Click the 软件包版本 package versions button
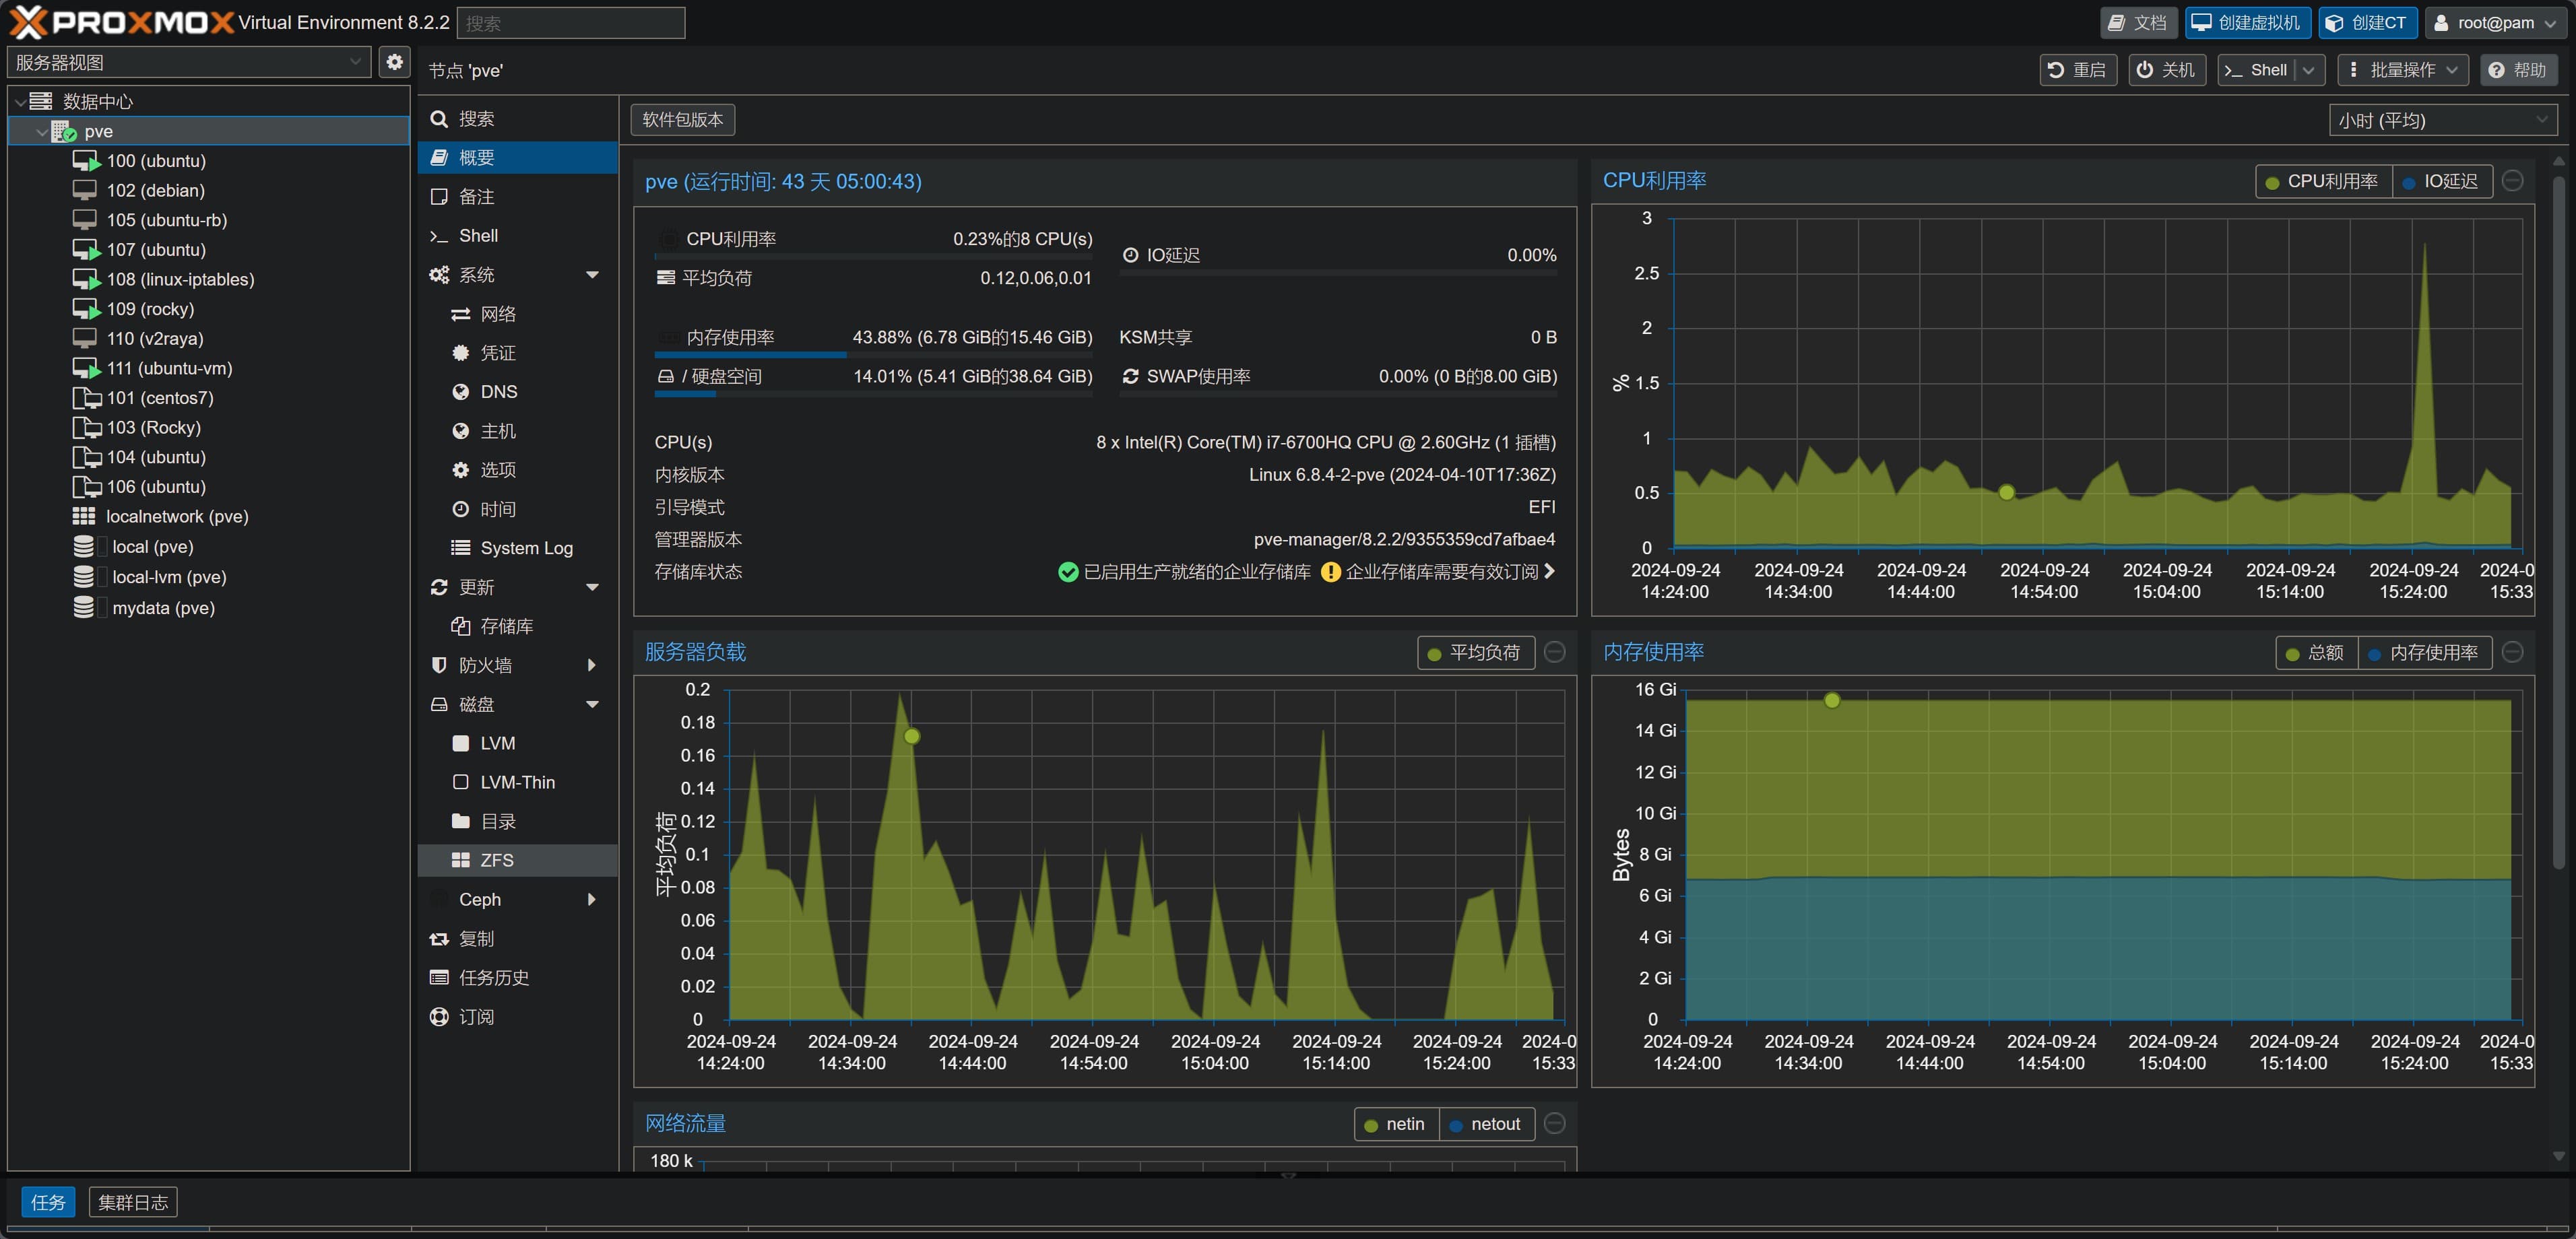The height and width of the screenshot is (1239, 2576). click(683, 120)
